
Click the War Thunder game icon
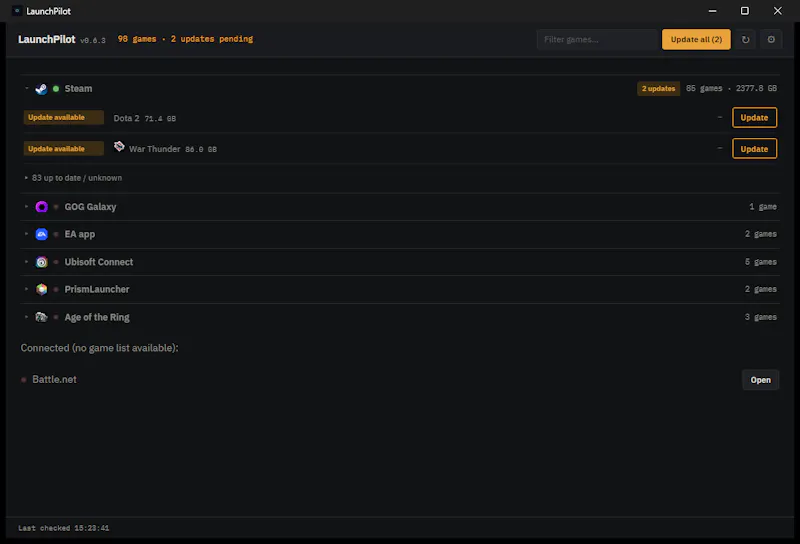point(119,146)
